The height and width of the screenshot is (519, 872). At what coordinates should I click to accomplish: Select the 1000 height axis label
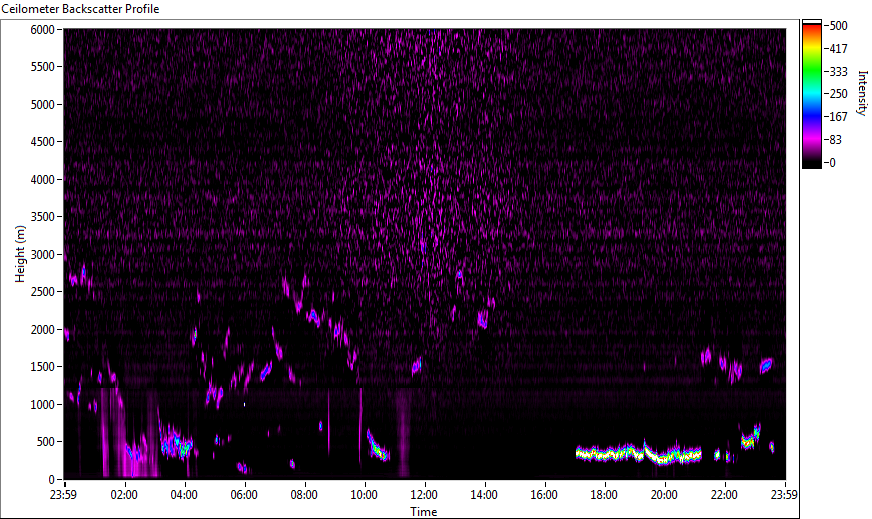point(42,405)
